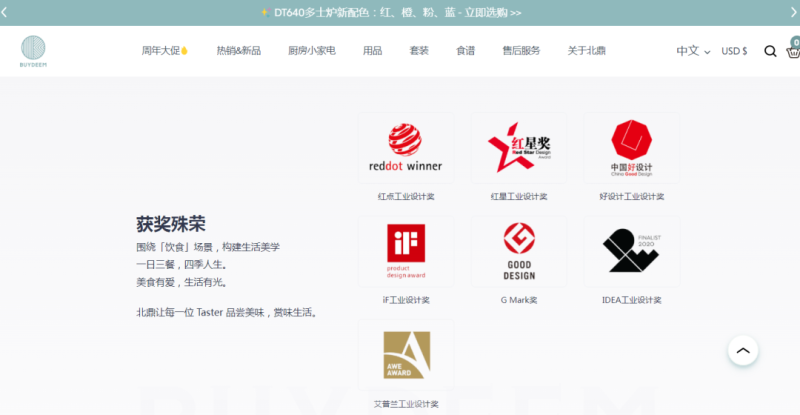
Task: Expand the 中文 language dropdown
Action: [693, 51]
